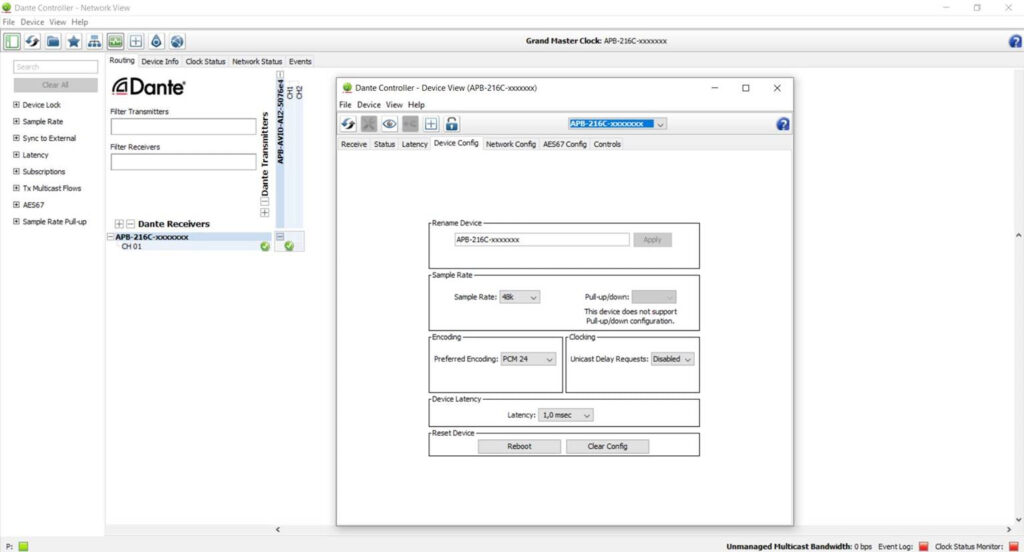Click the Apply button for Rename Device

[652, 240]
